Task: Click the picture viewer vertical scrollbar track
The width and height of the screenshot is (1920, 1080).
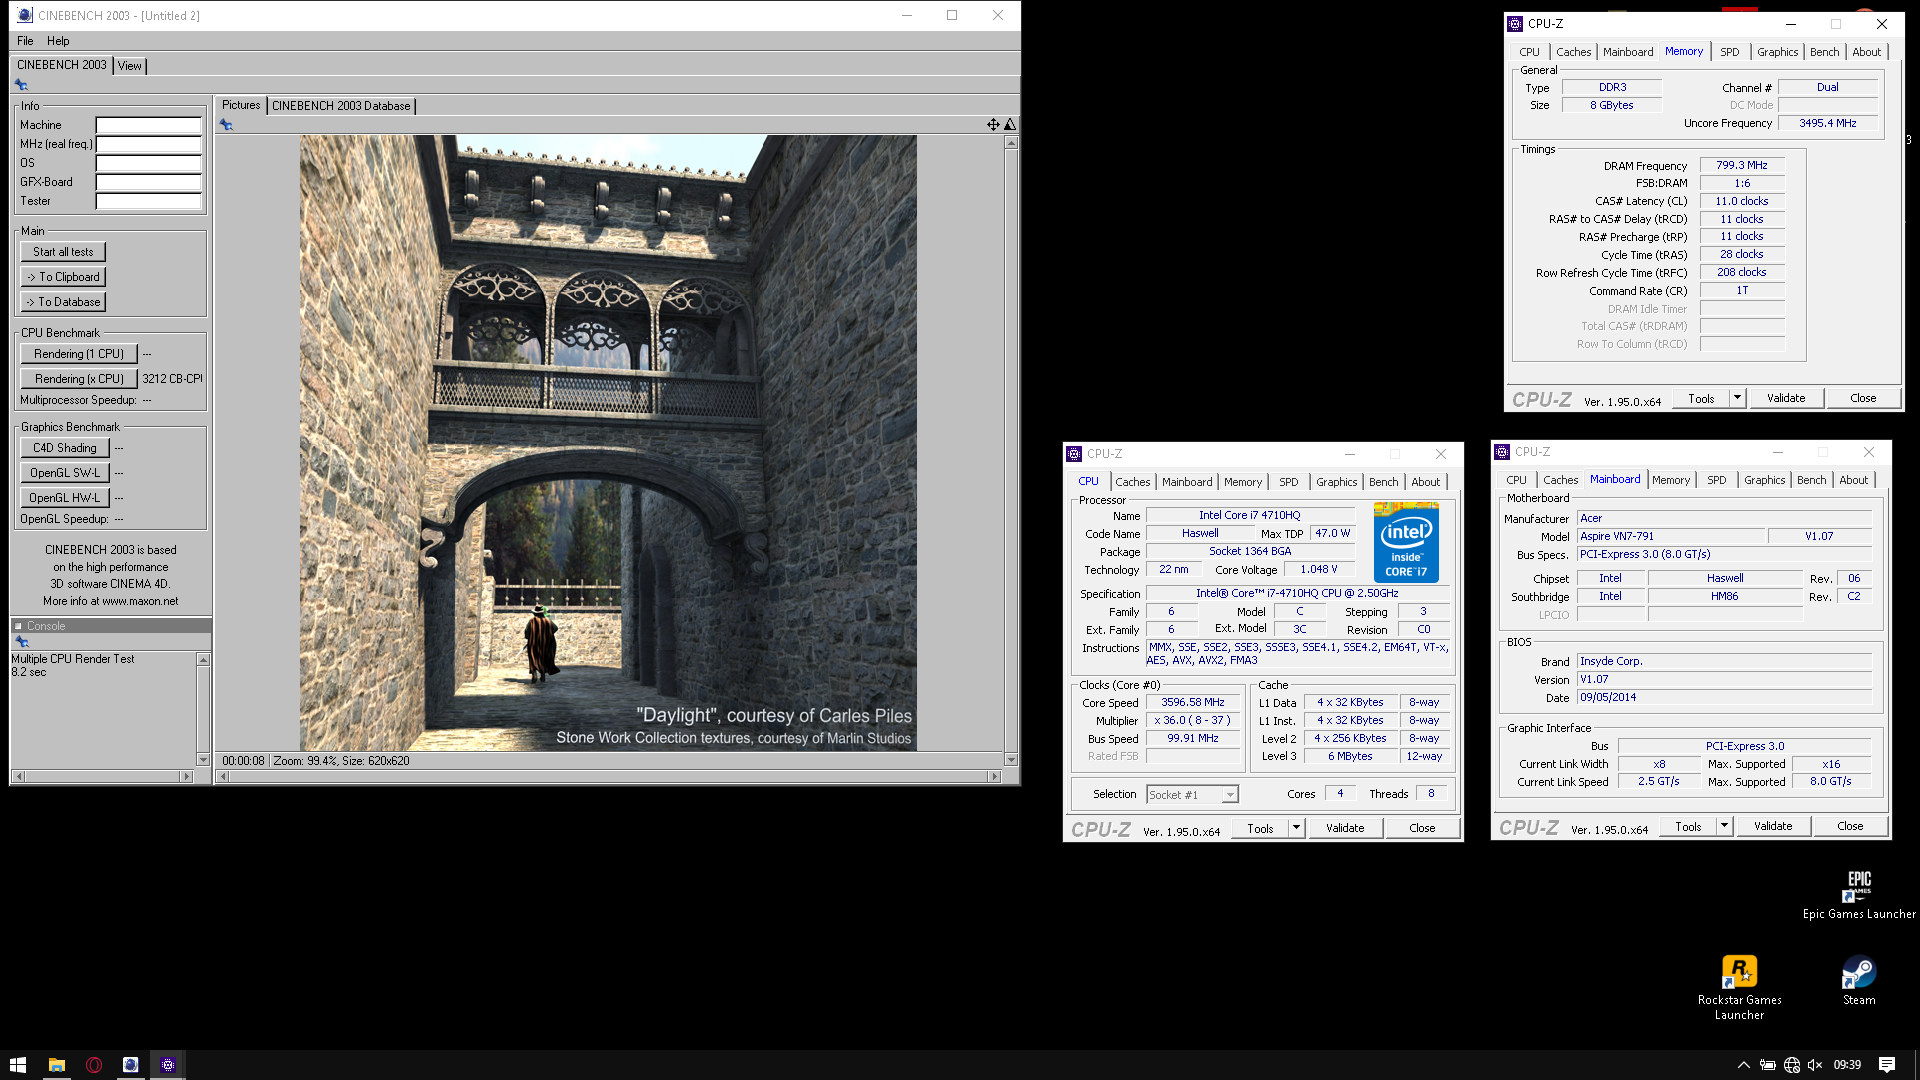Action: point(1011,450)
